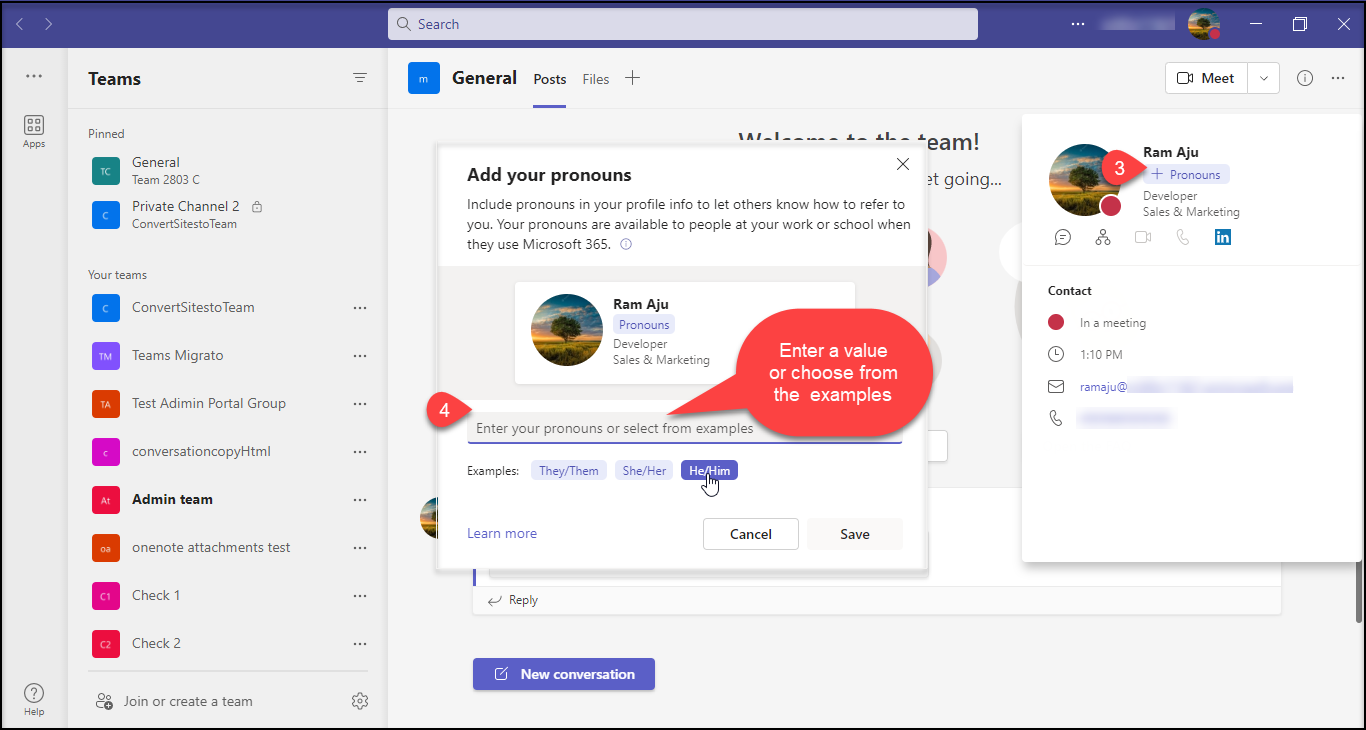This screenshot has height=730, width=1366.
Task: Start chat from profile card chat icon
Action: point(1063,237)
